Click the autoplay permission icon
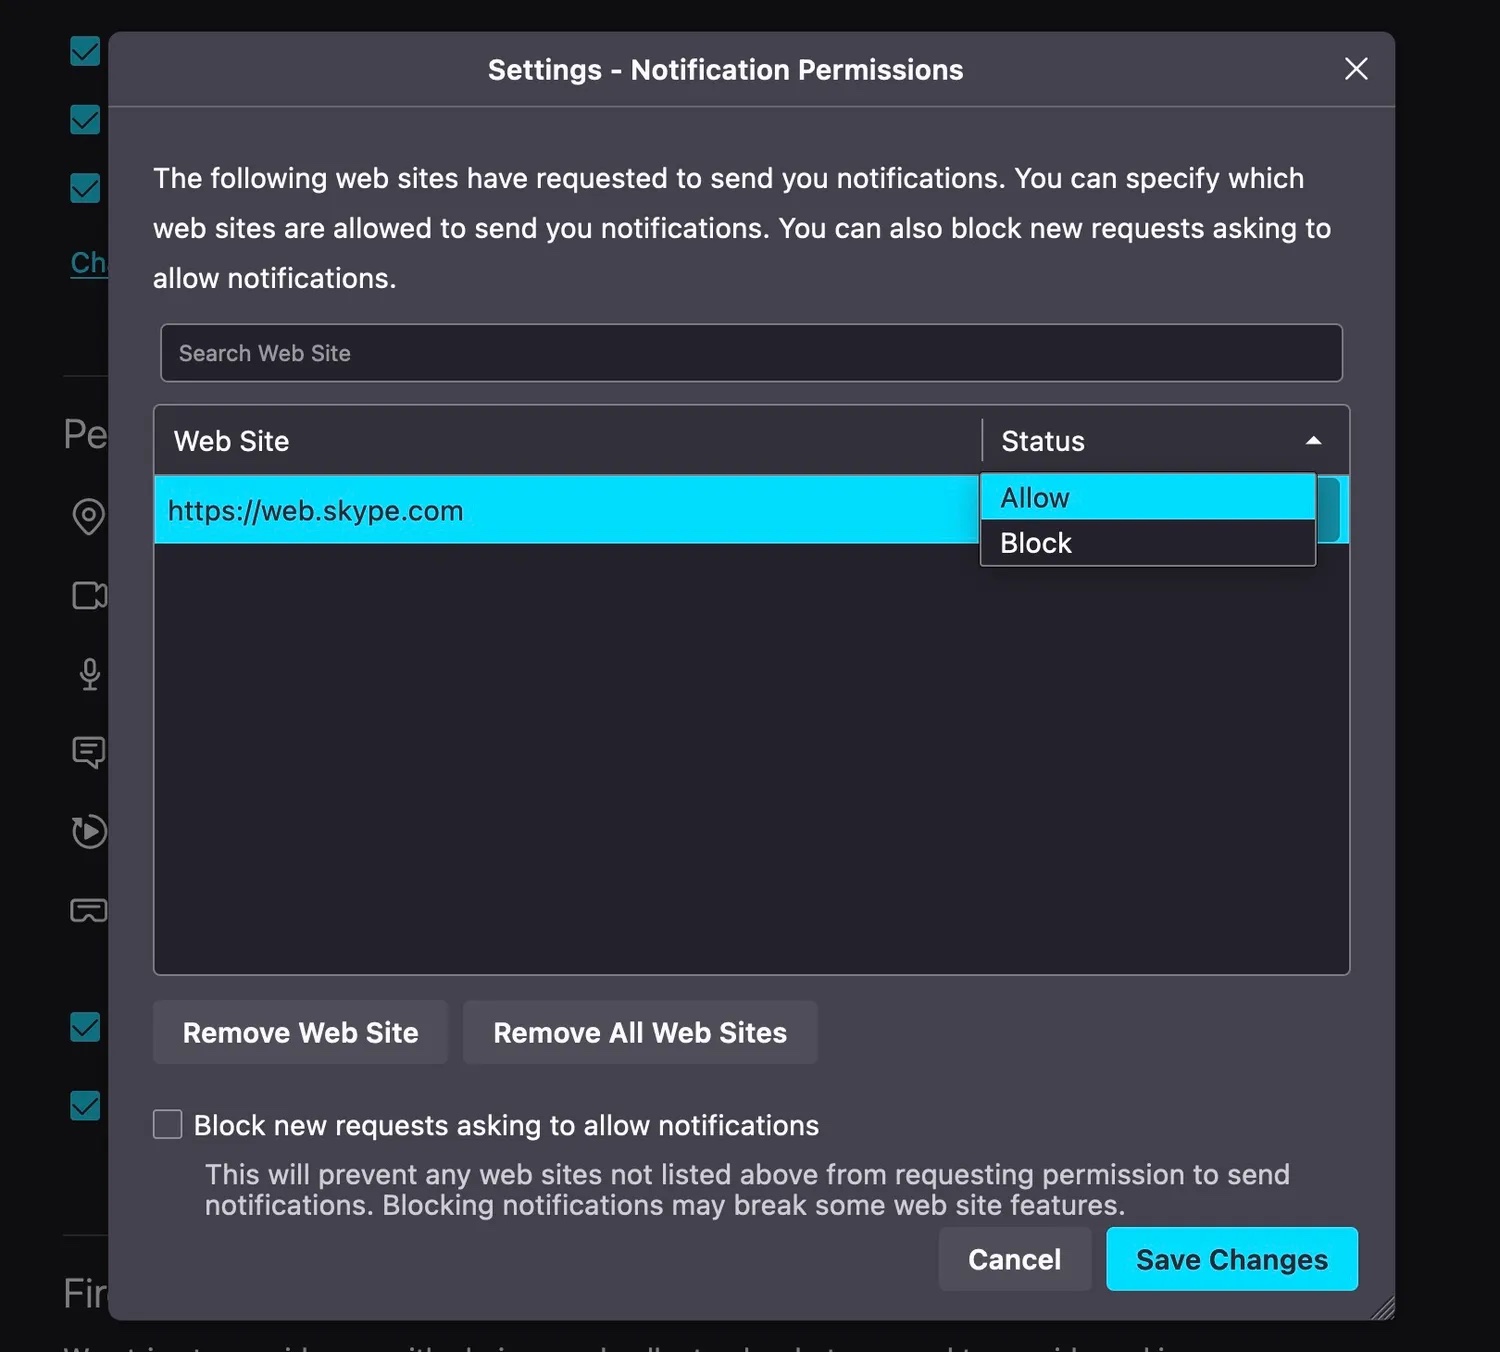Viewport: 1500px width, 1352px height. click(89, 831)
